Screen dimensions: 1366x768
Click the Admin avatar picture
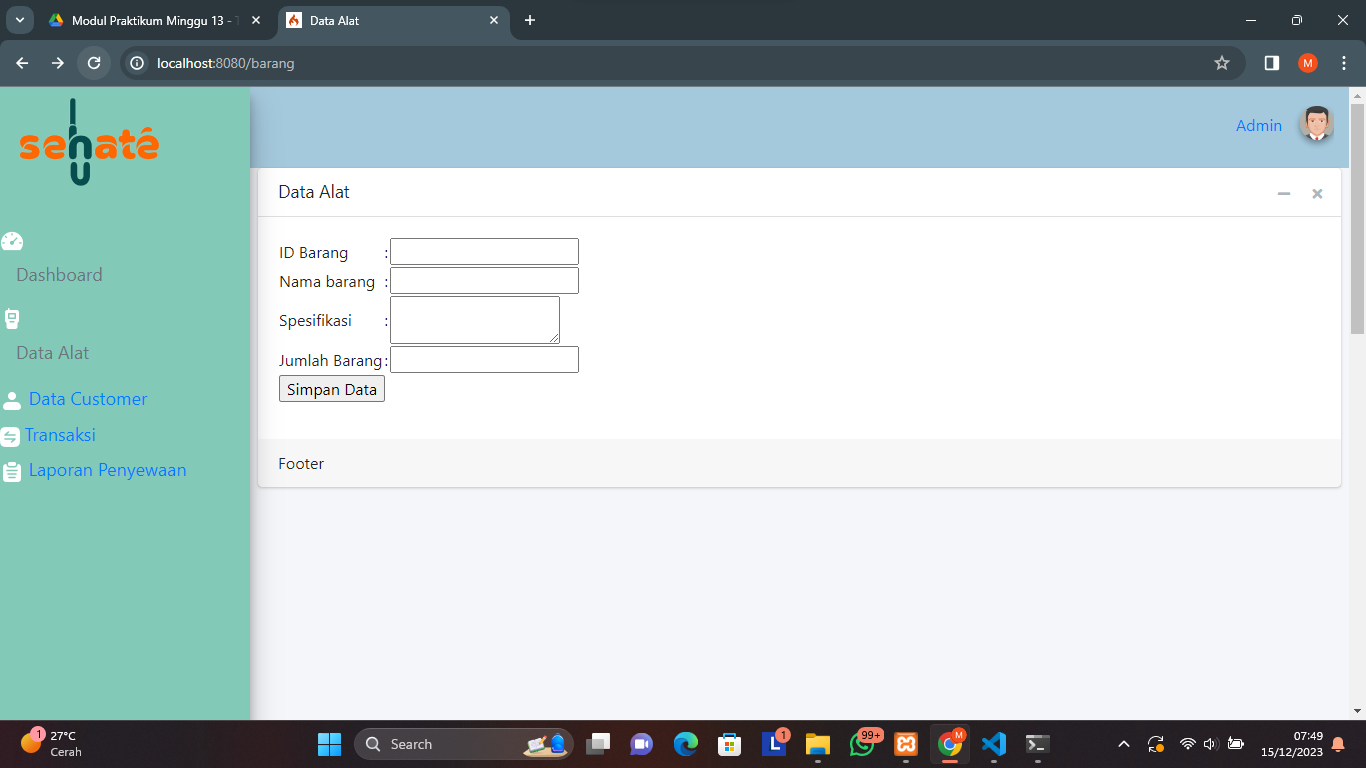(x=1316, y=125)
